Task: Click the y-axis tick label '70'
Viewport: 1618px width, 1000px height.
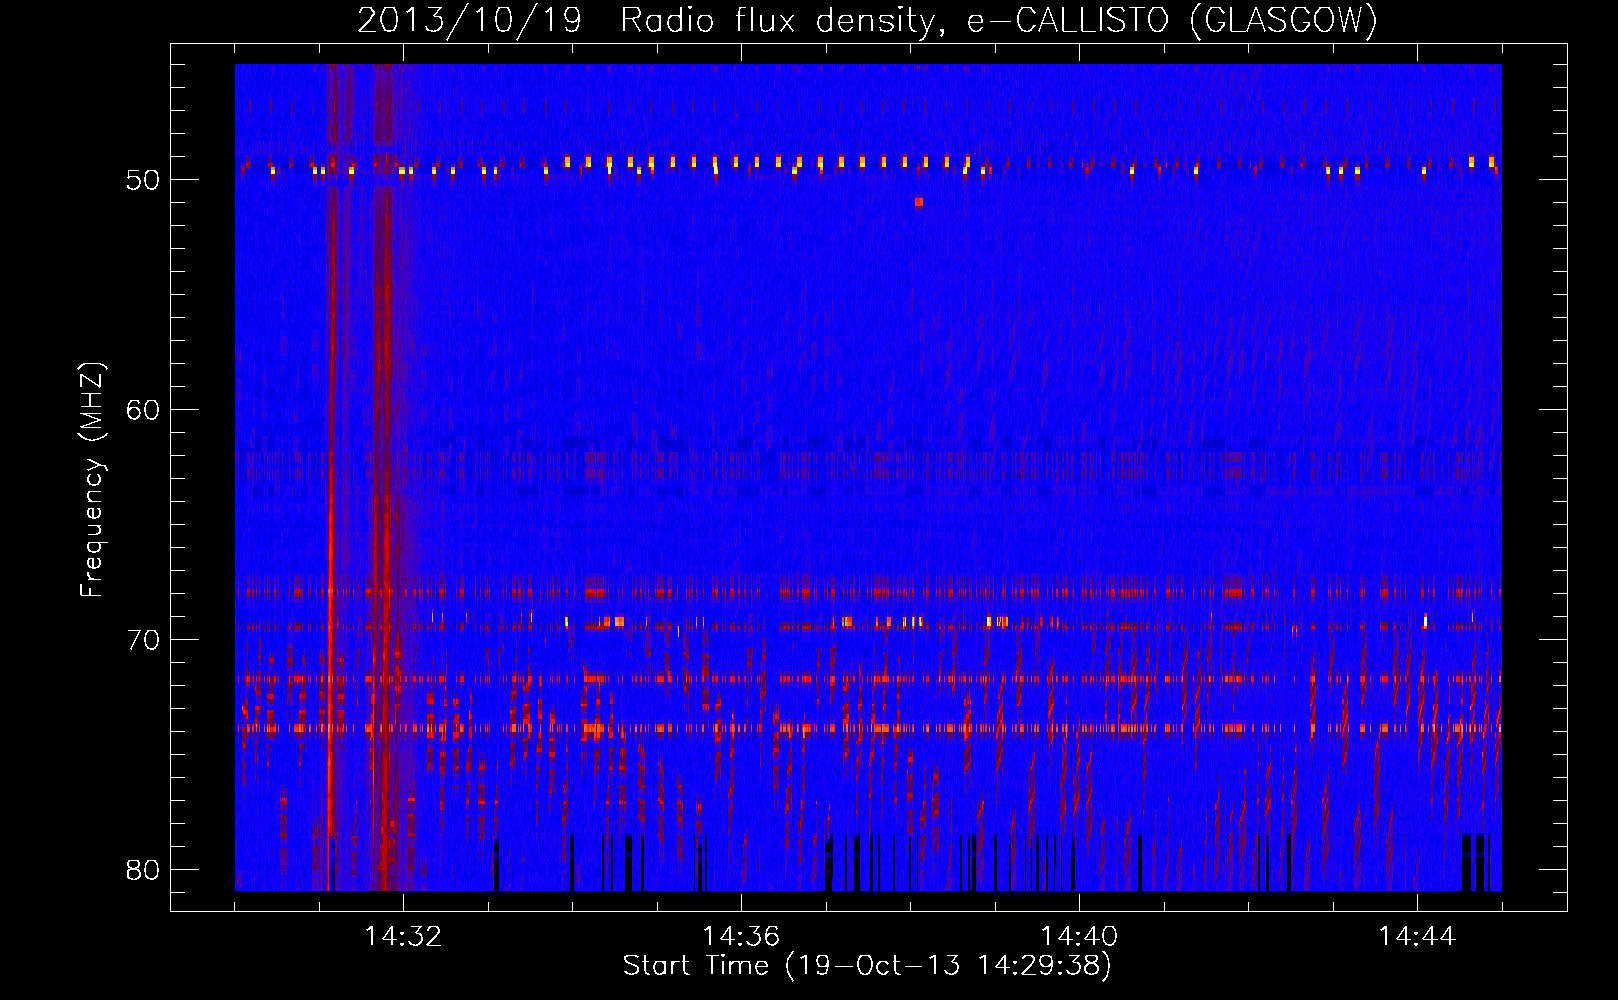Action: point(143,640)
